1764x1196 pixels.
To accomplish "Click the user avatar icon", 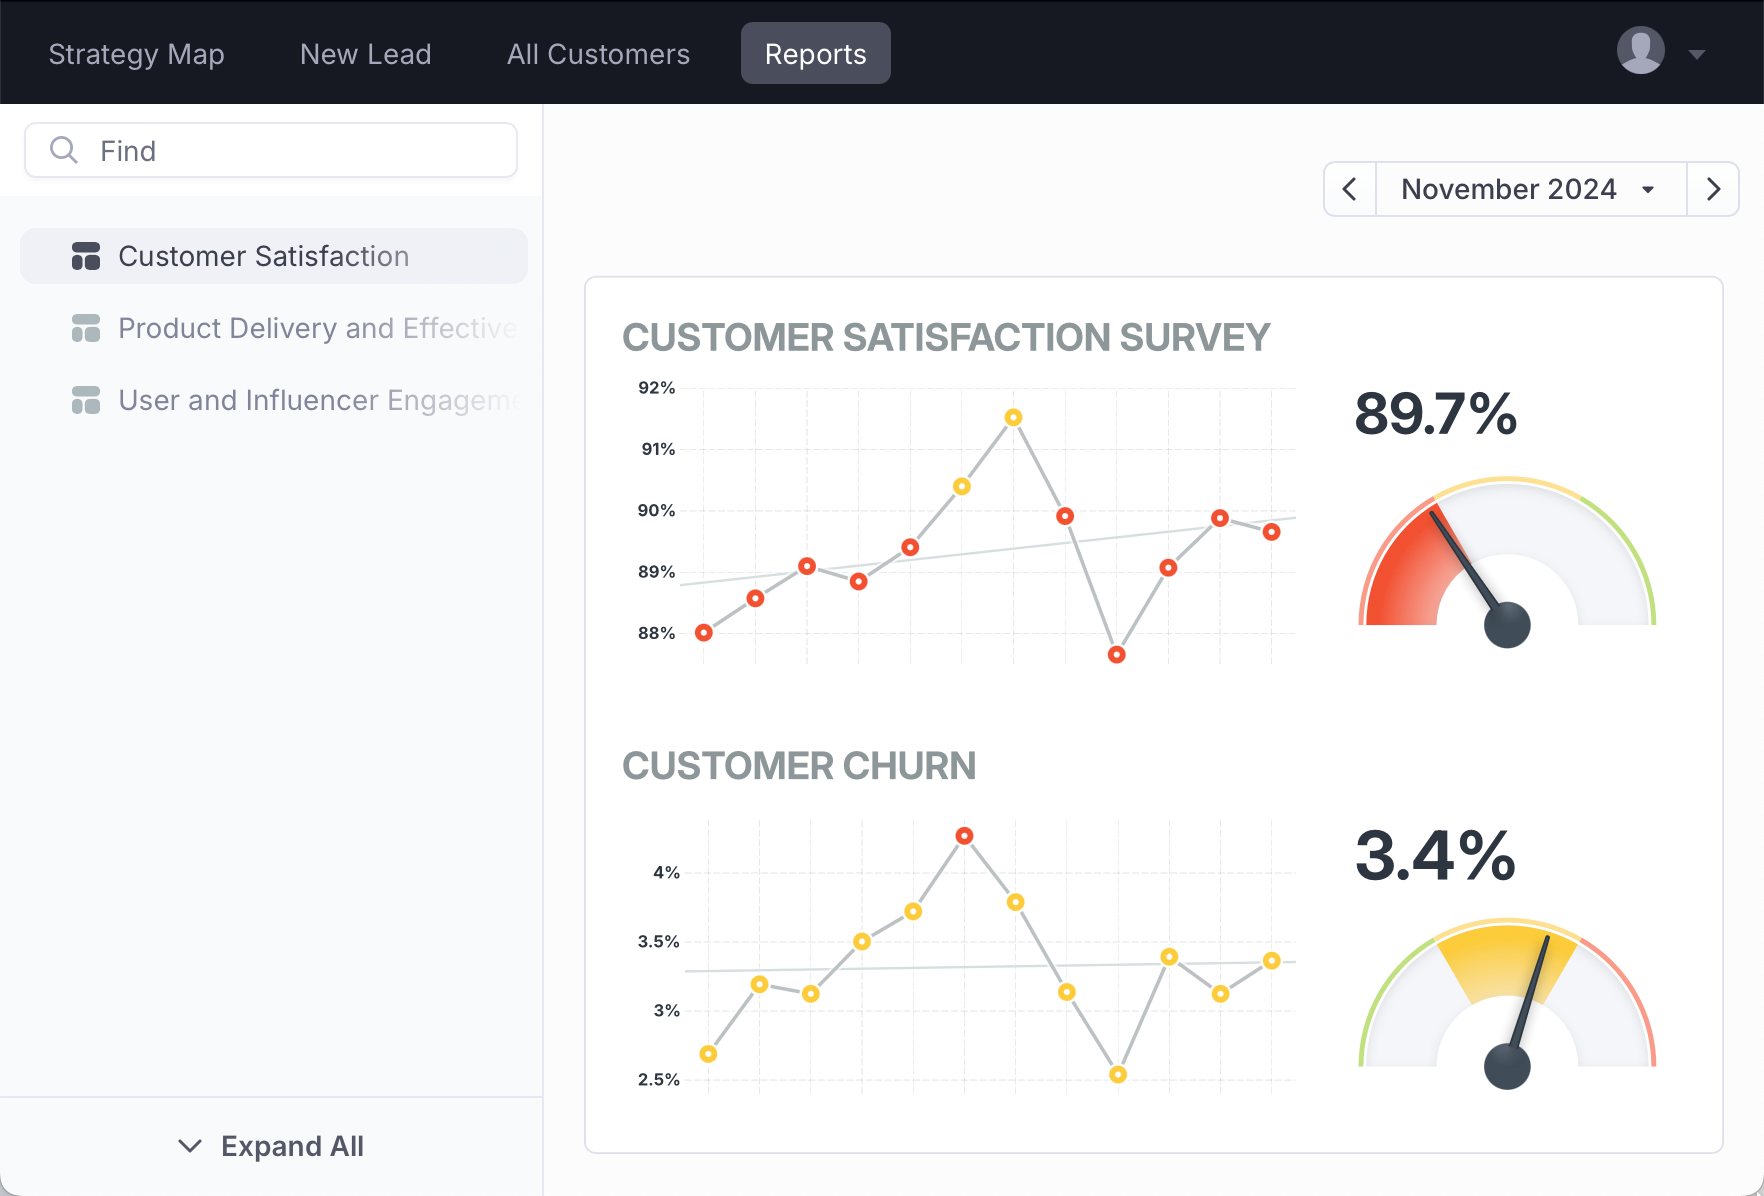I will pyautogui.click(x=1640, y=51).
